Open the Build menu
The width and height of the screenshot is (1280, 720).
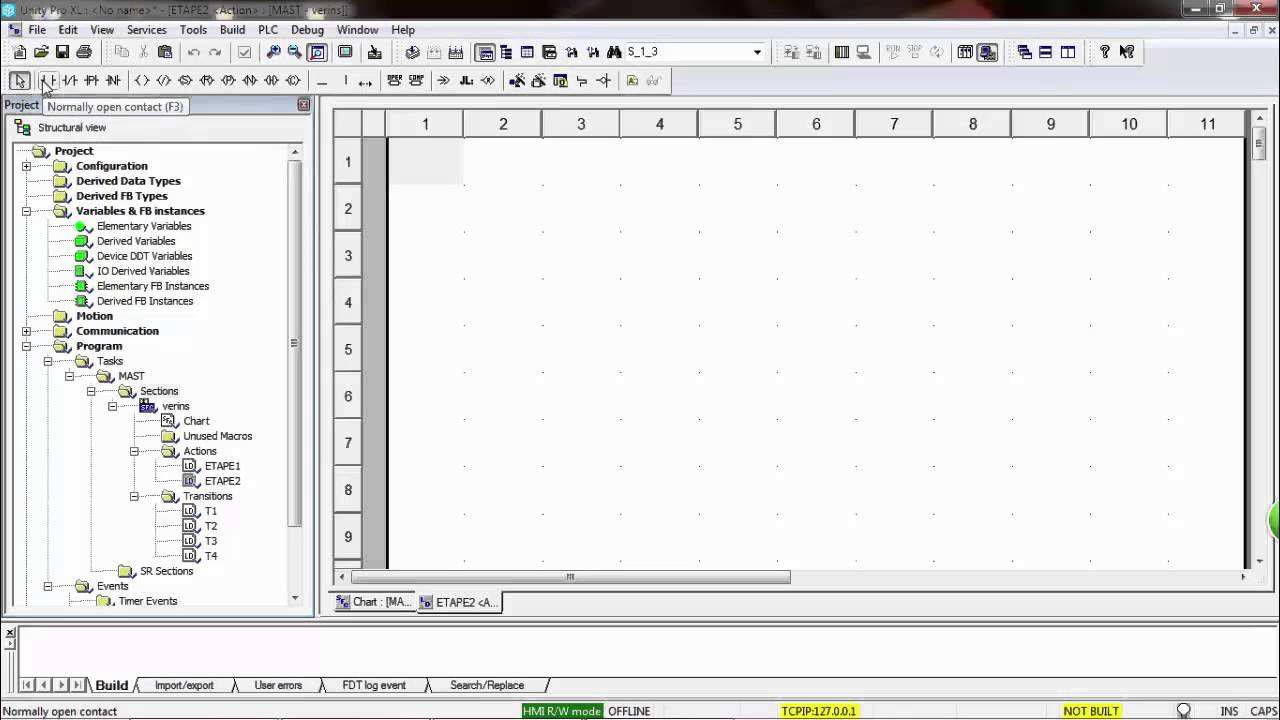pyautogui.click(x=233, y=30)
